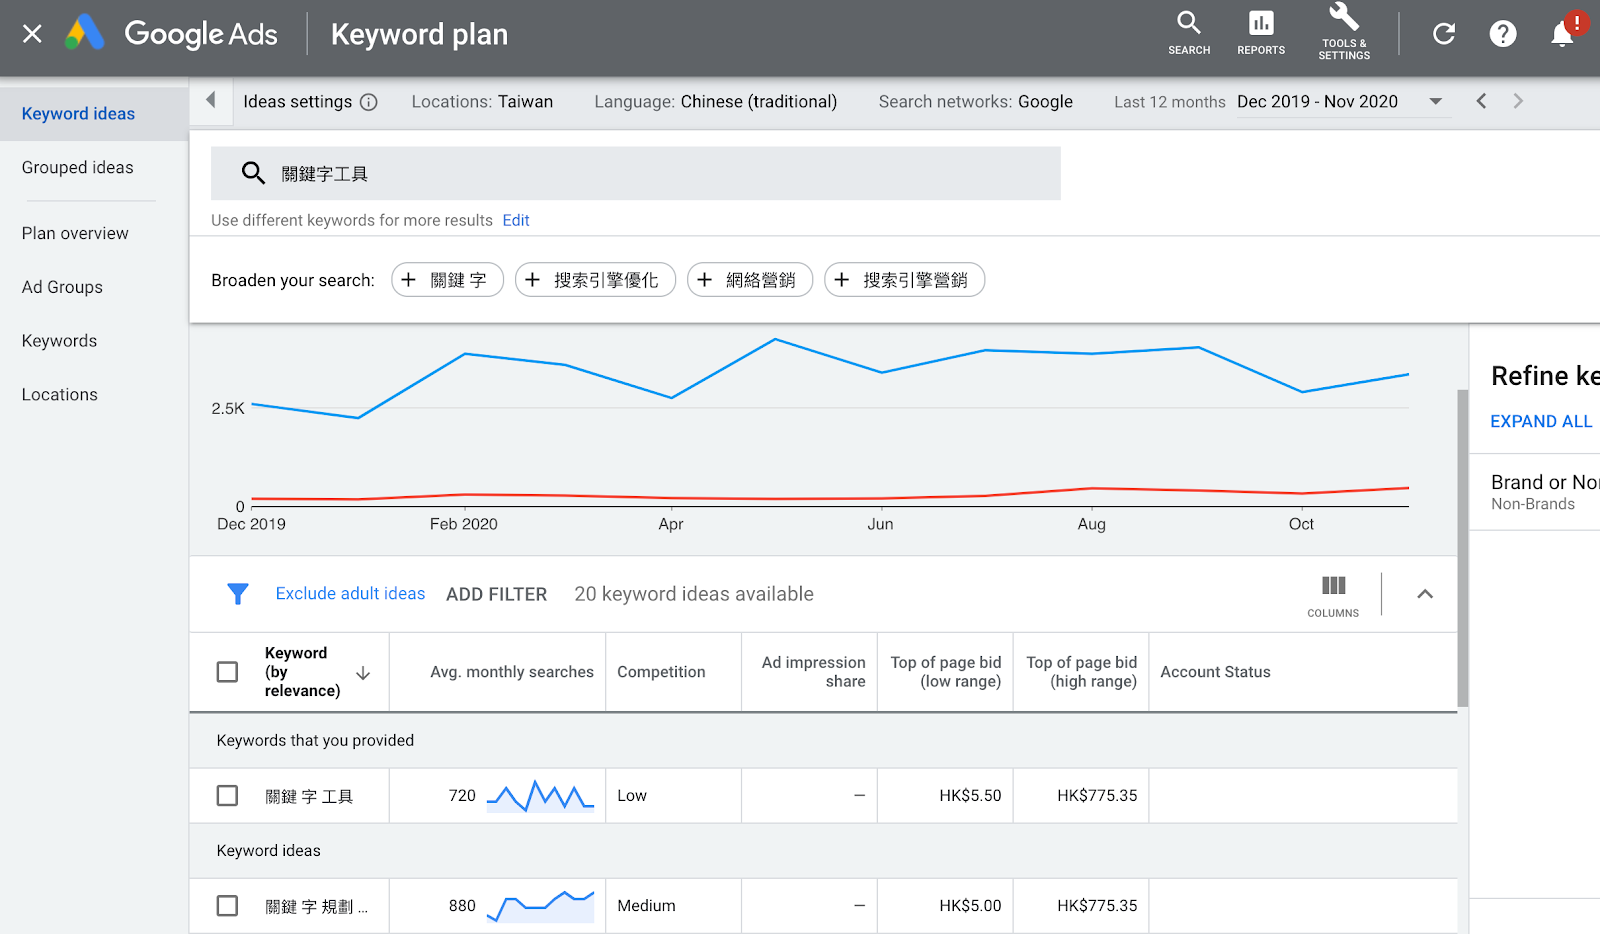
Task: Click ADD FILTER button
Action: (496, 594)
